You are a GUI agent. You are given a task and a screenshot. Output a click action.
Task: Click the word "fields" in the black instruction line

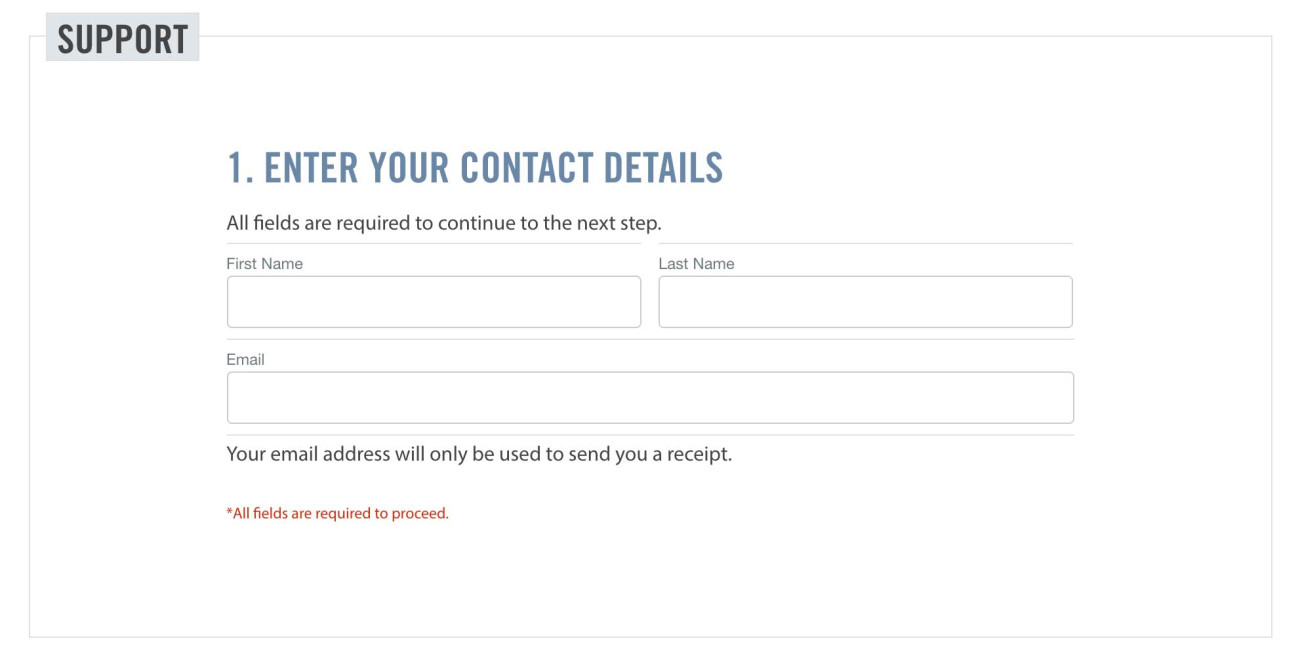coord(276,223)
